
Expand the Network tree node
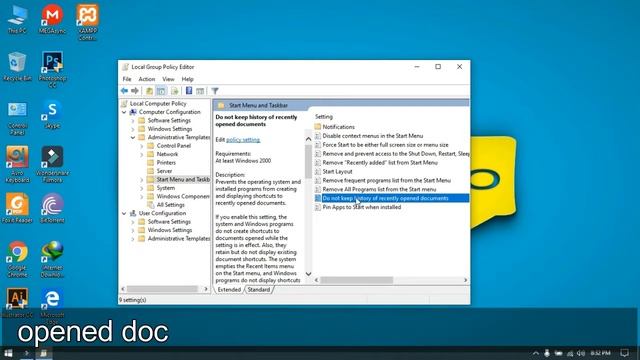coord(142,154)
